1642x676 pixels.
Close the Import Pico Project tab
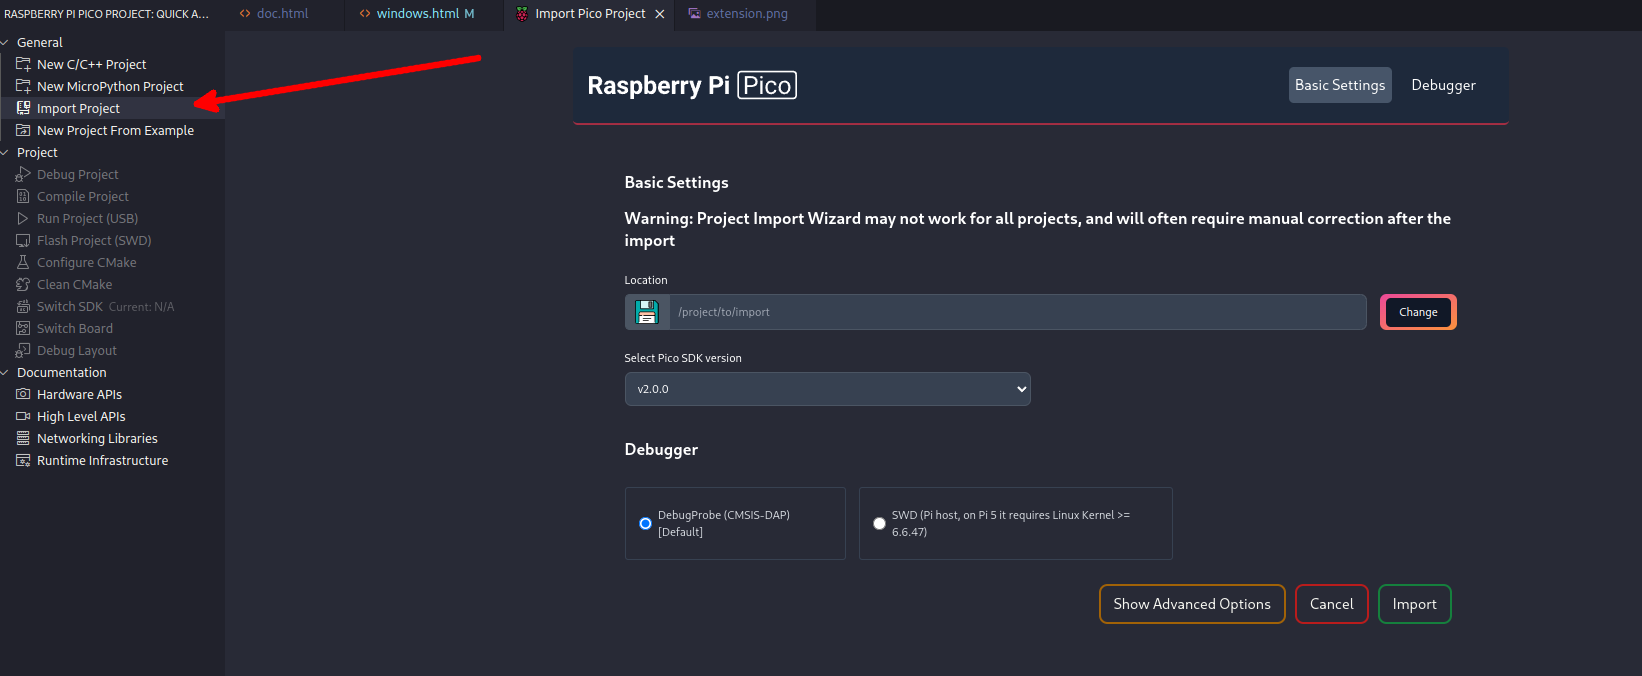660,14
